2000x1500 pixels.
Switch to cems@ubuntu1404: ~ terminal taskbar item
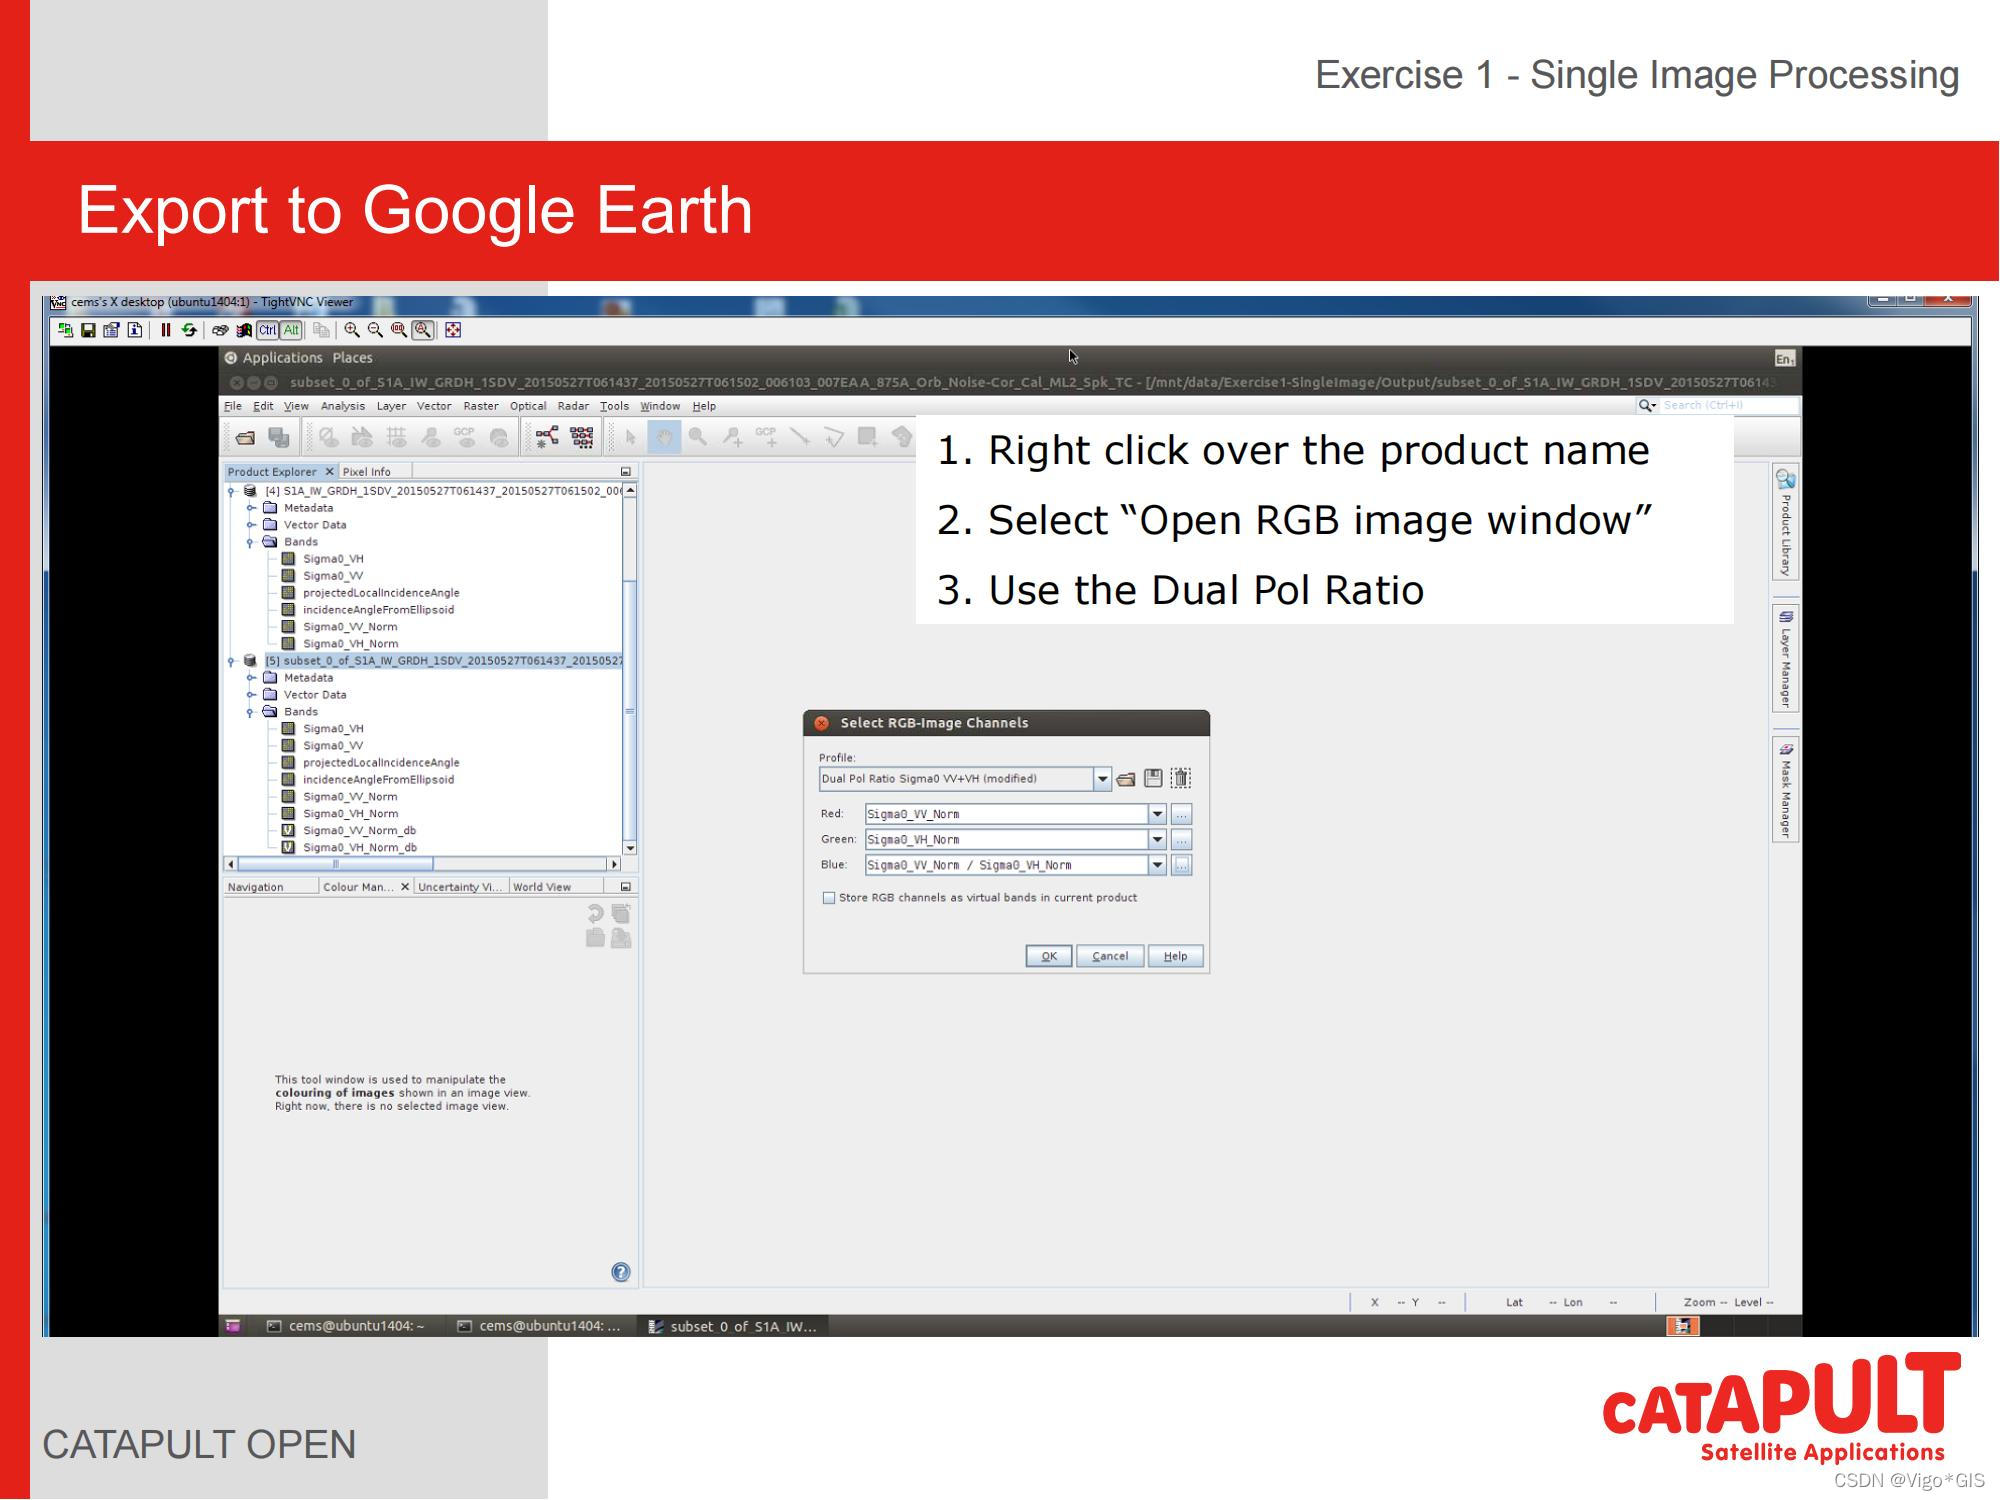(345, 1326)
